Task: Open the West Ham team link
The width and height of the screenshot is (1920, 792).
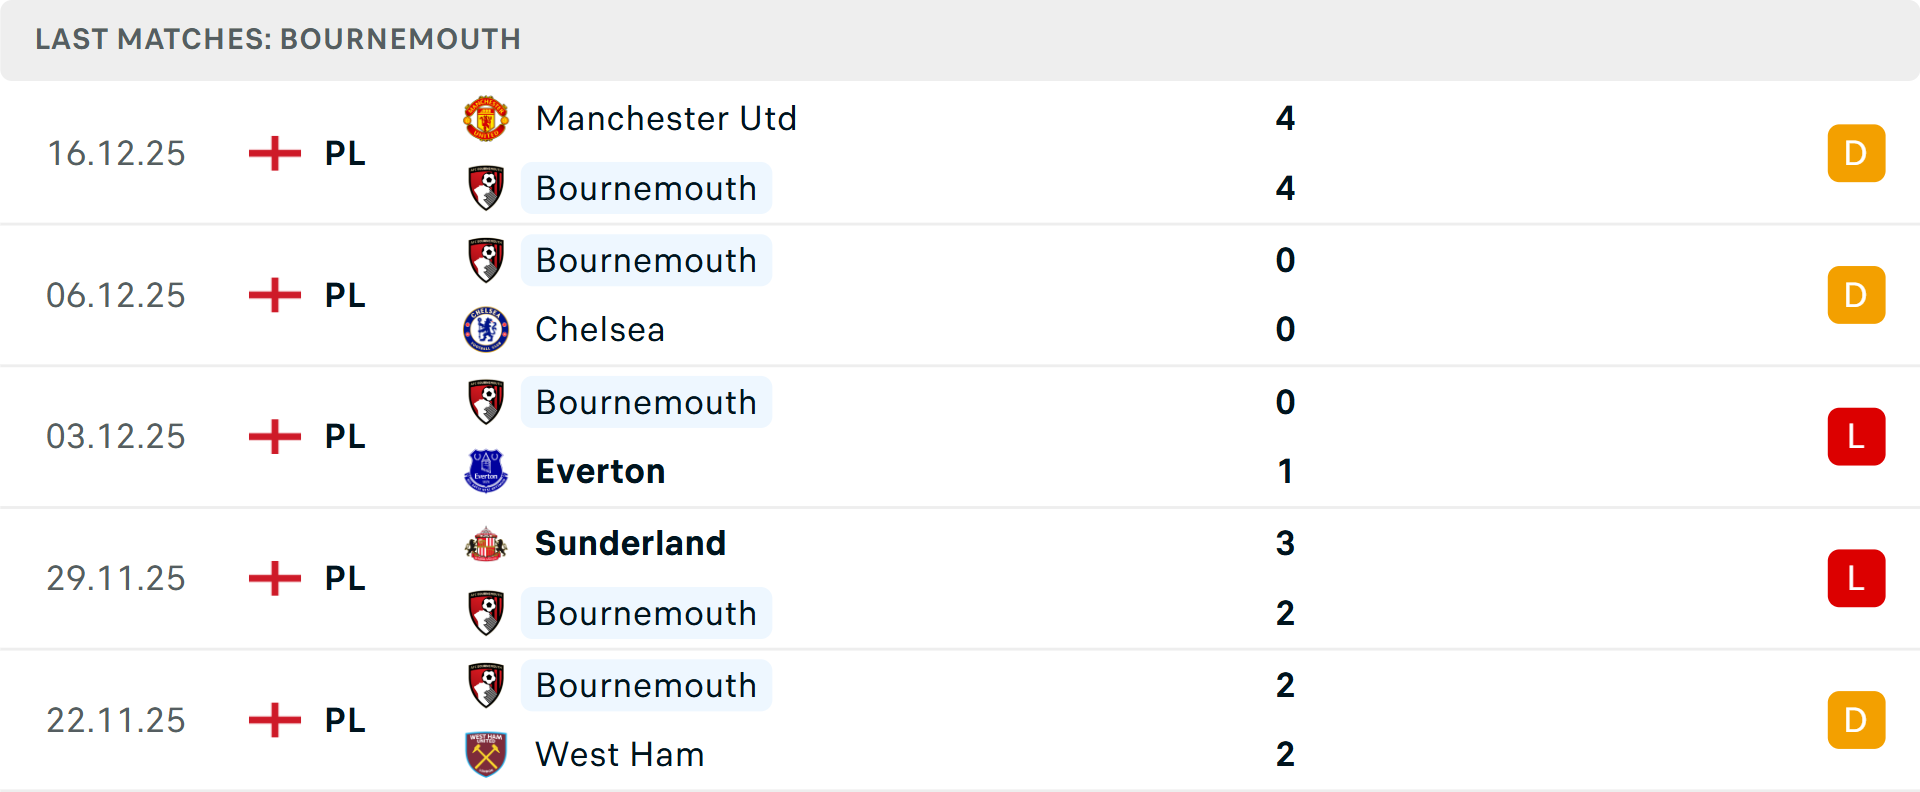Action: [619, 754]
